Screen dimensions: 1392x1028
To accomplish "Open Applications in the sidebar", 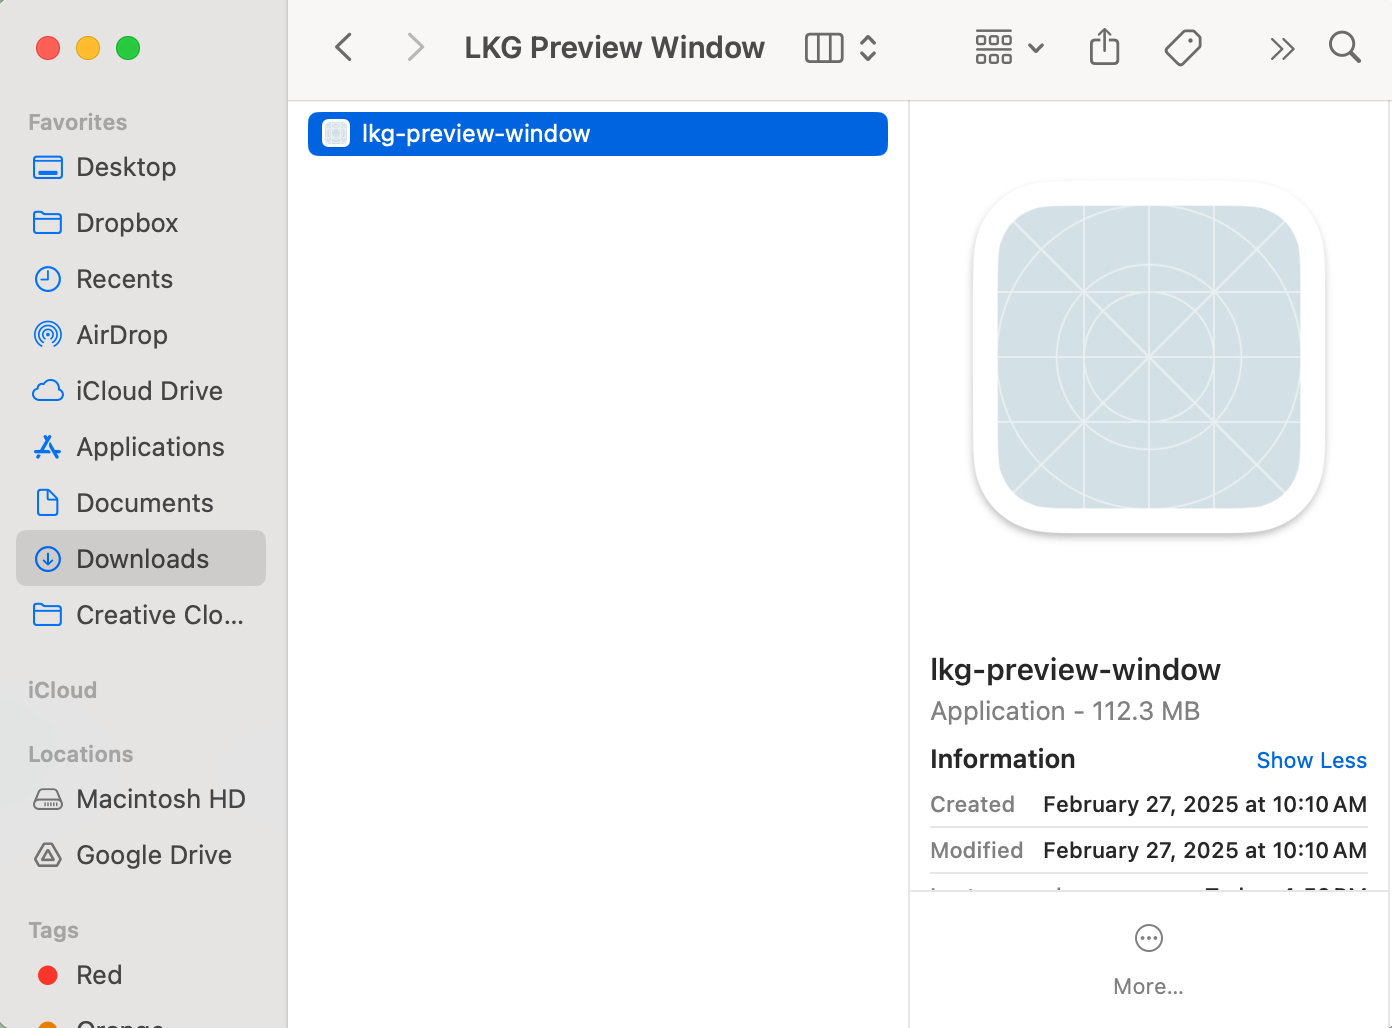I will 150,447.
